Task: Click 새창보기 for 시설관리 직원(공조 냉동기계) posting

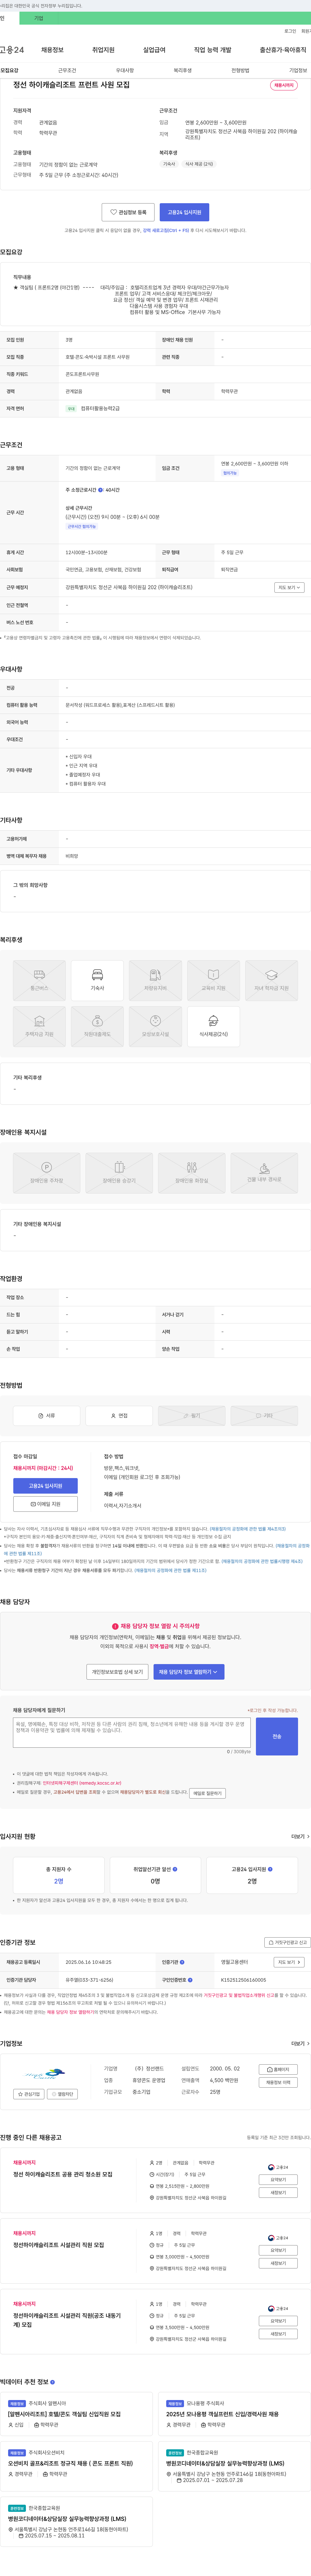Action: point(278,2334)
